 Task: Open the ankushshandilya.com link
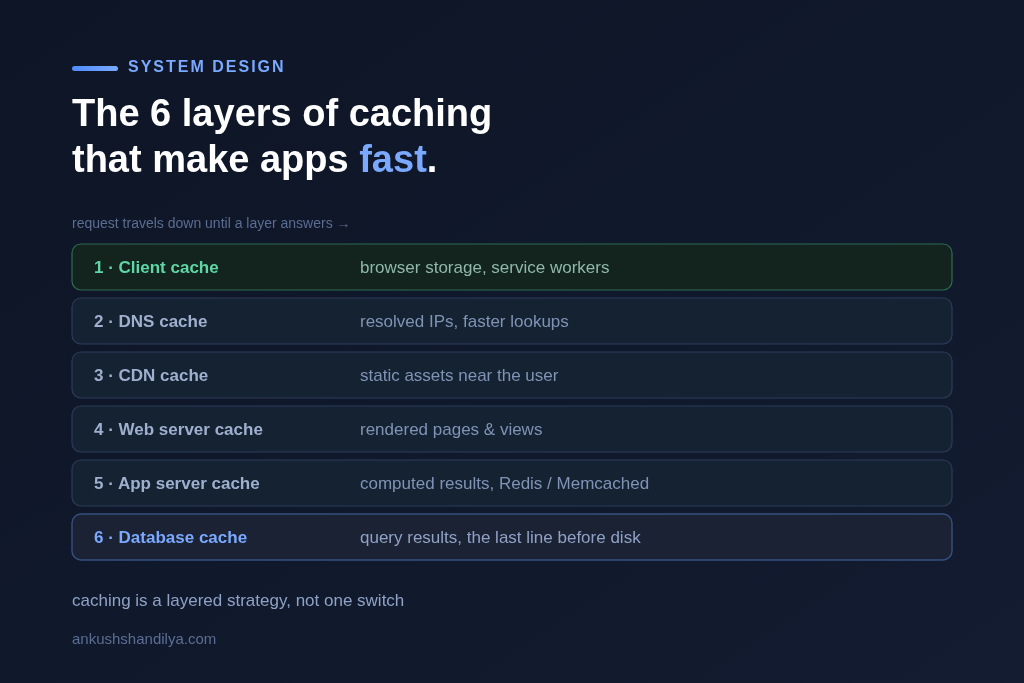point(144,639)
